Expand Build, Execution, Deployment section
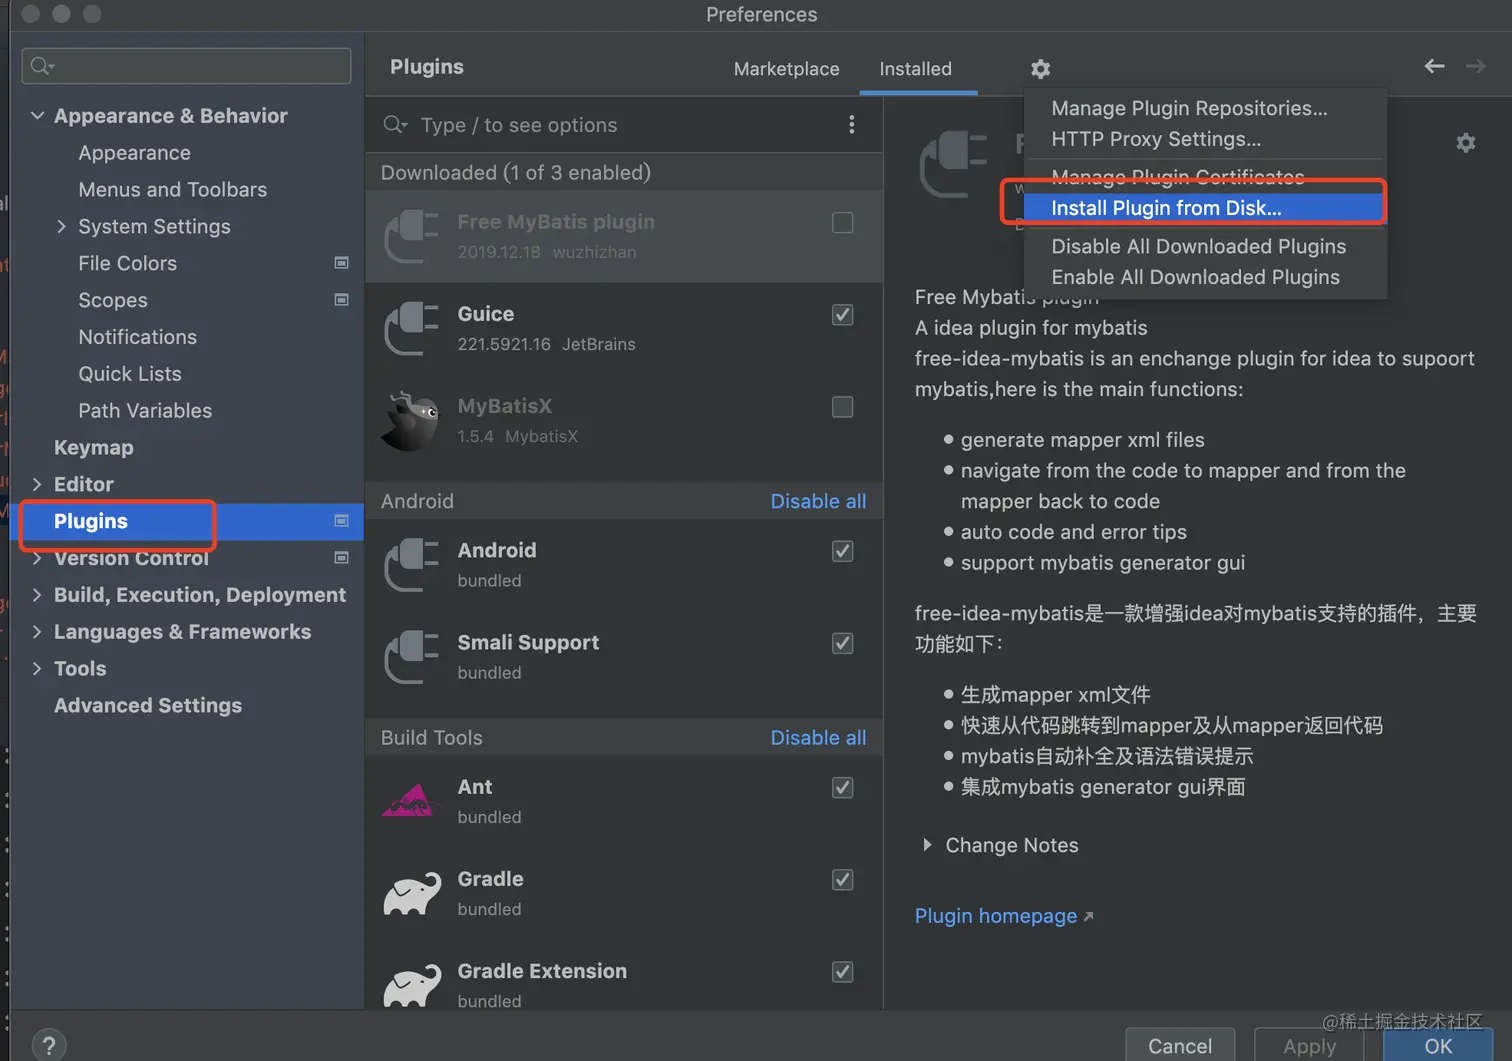The image size is (1512, 1061). click(x=37, y=595)
